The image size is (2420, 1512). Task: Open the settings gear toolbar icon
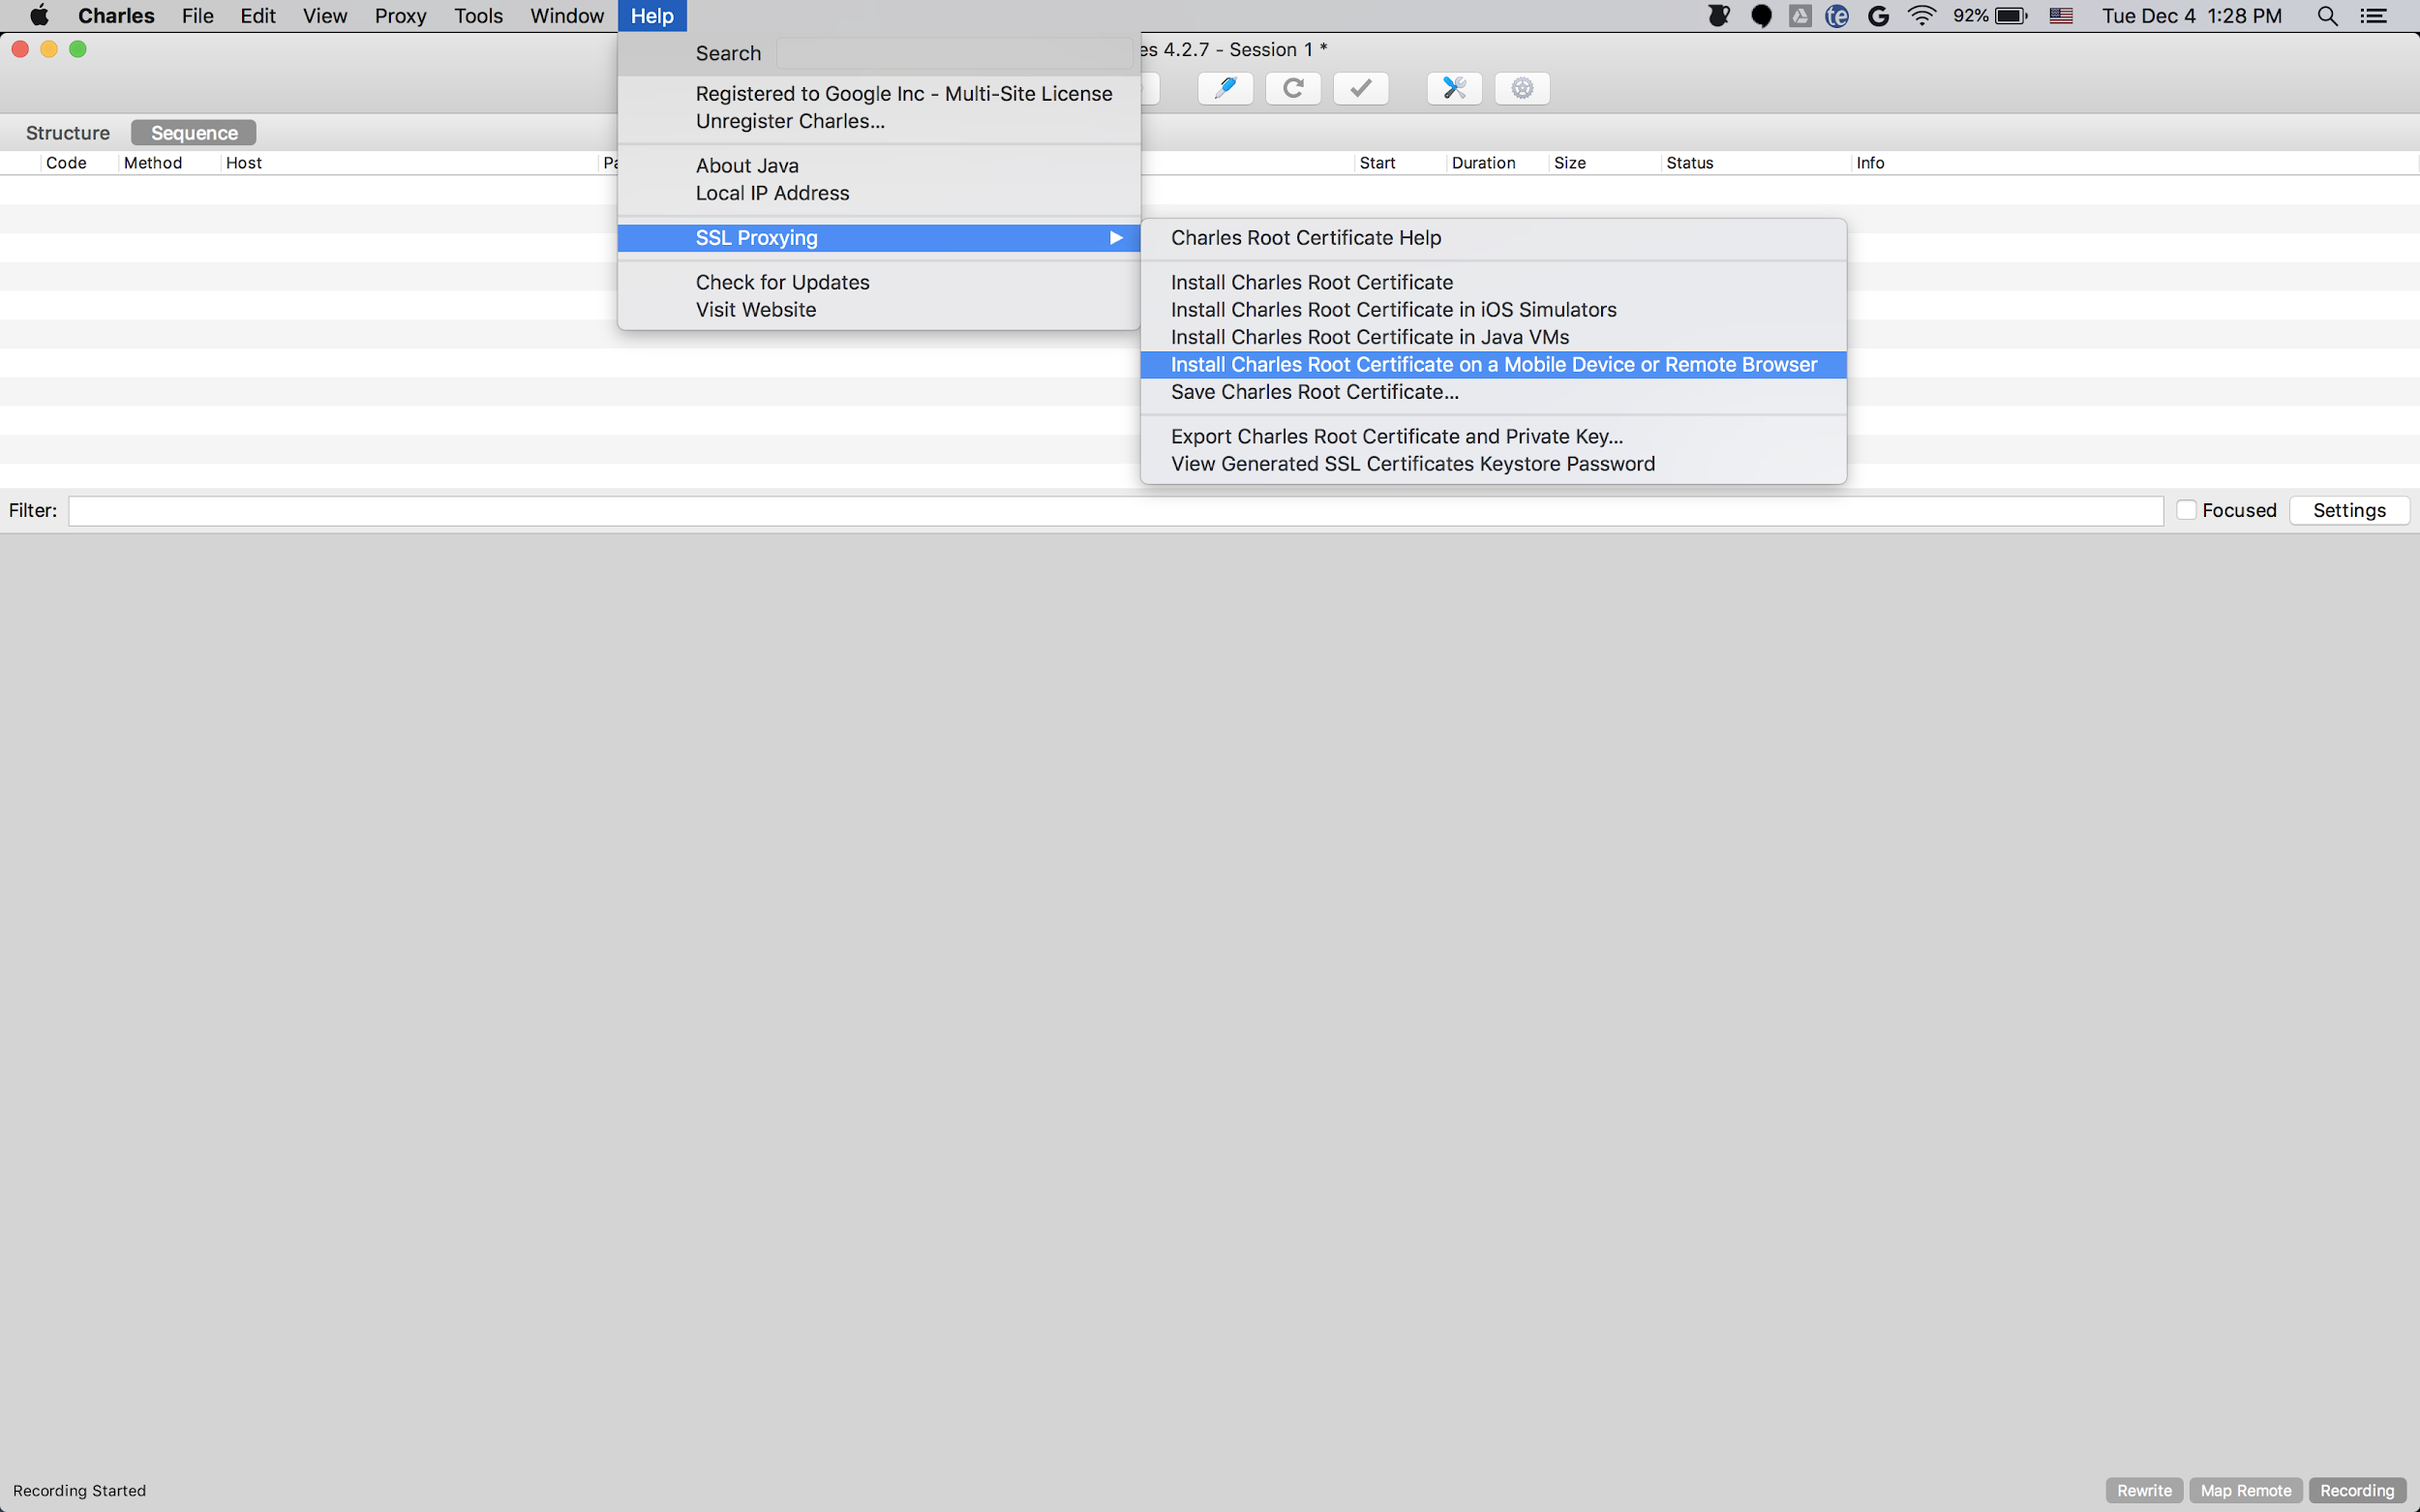(x=1522, y=88)
